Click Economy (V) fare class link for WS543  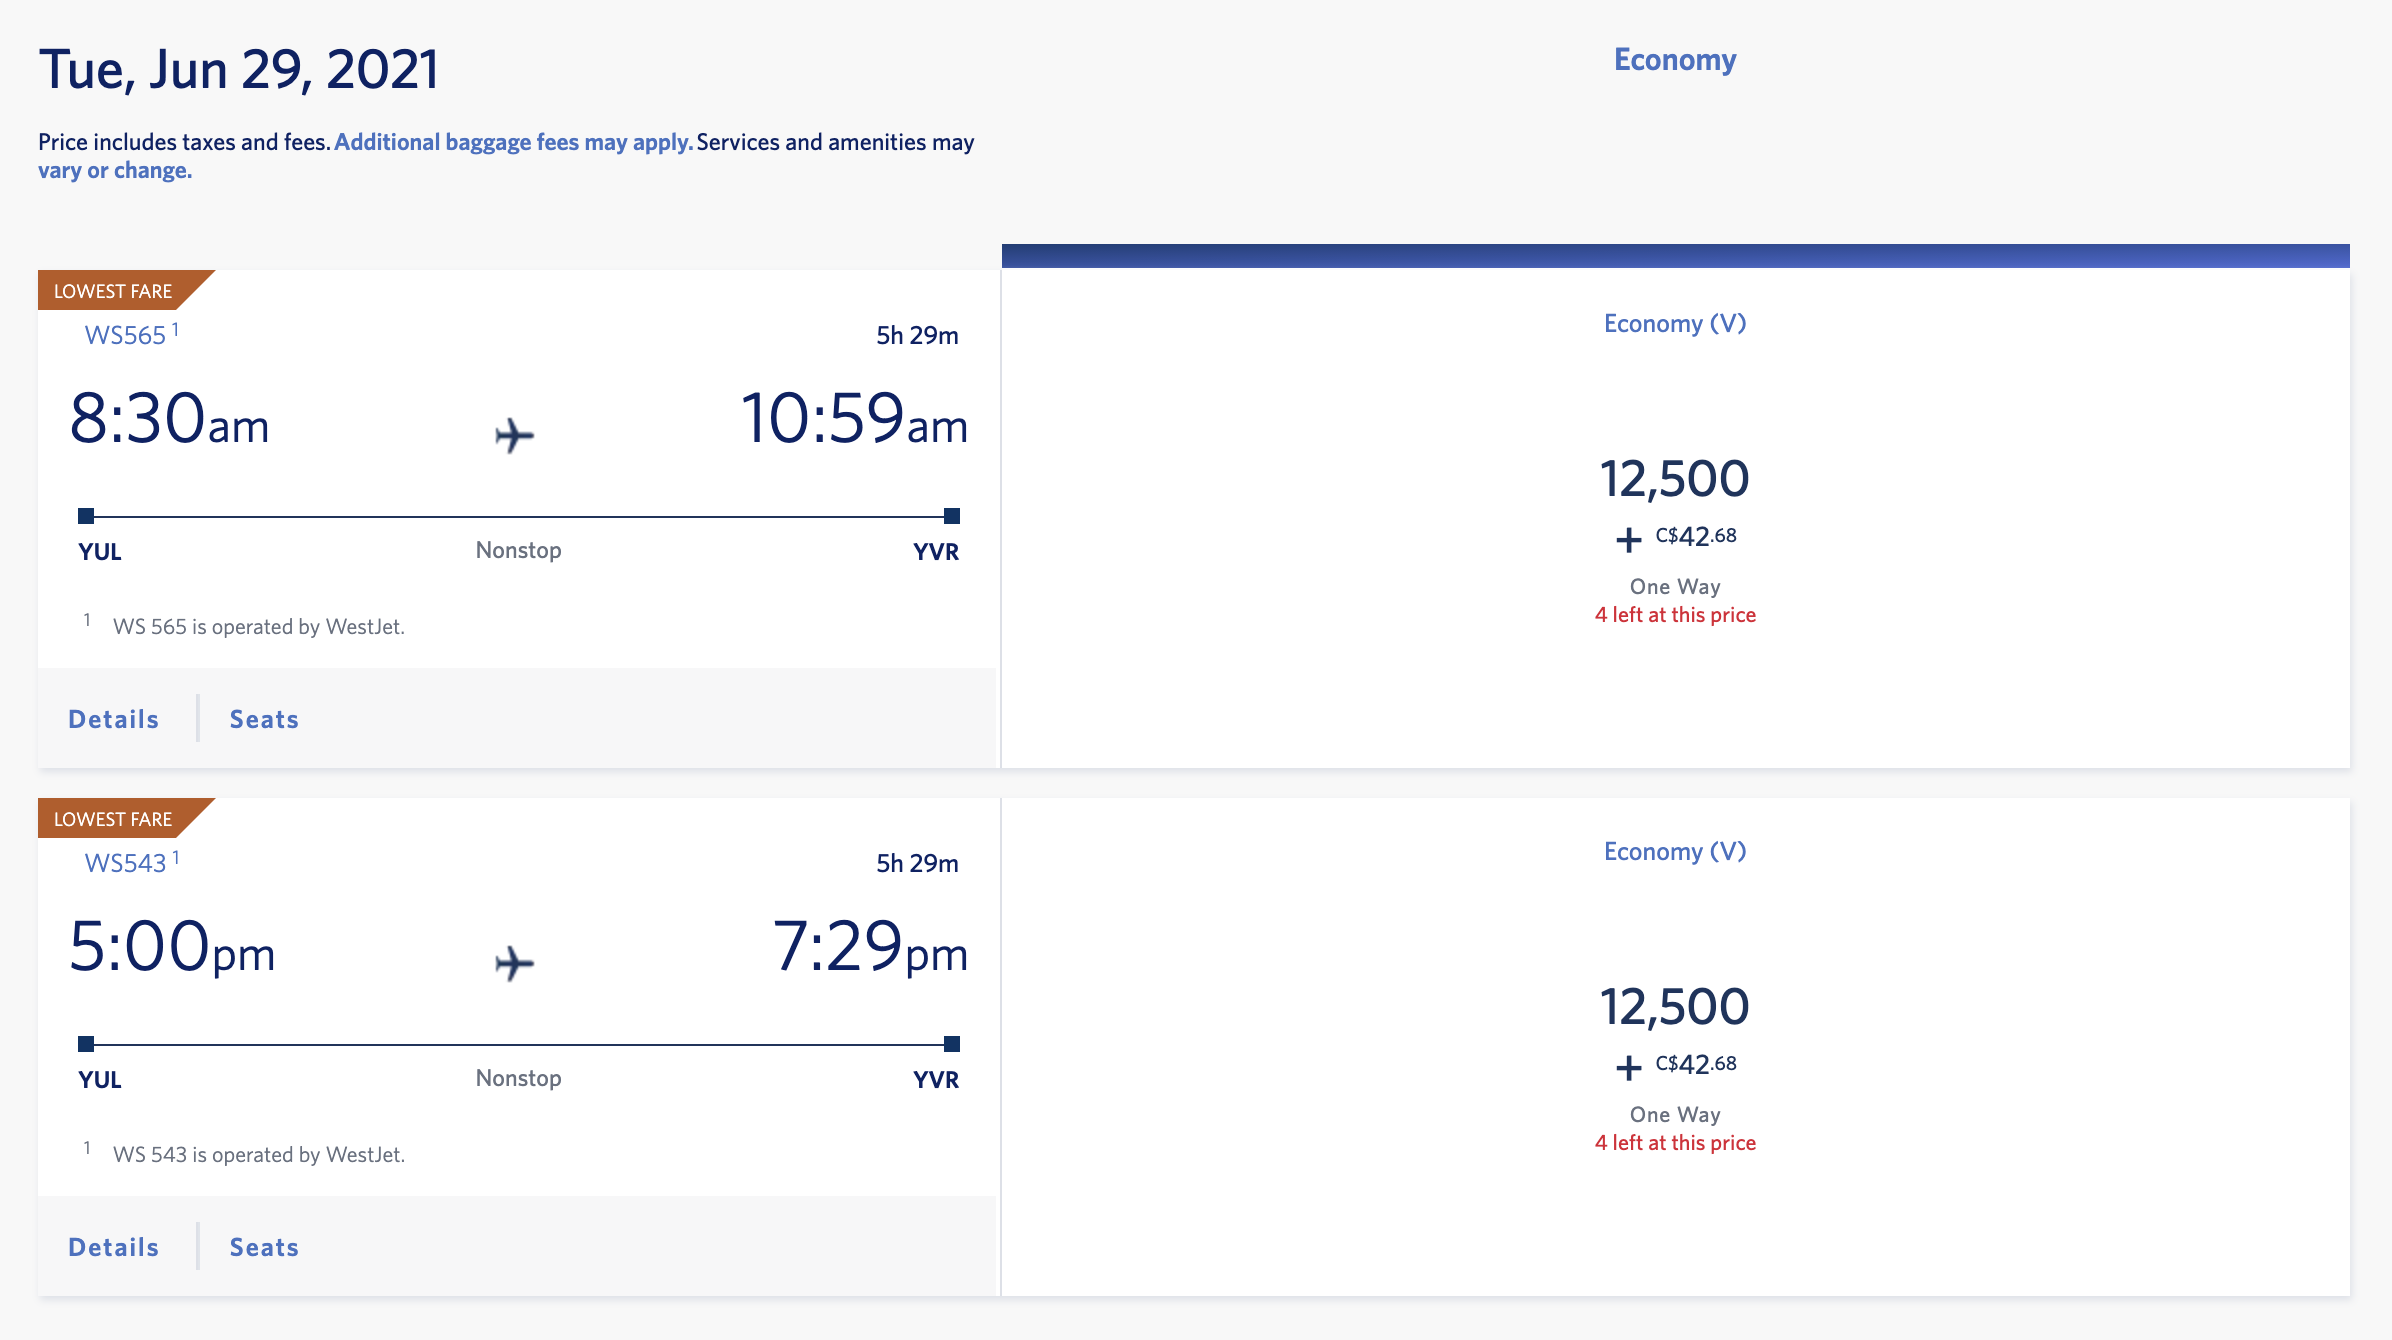(x=1675, y=852)
